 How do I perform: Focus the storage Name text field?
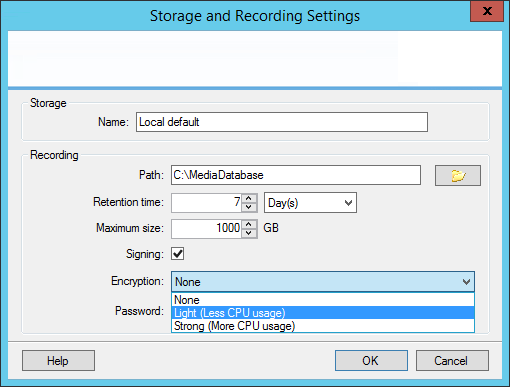click(282, 122)
